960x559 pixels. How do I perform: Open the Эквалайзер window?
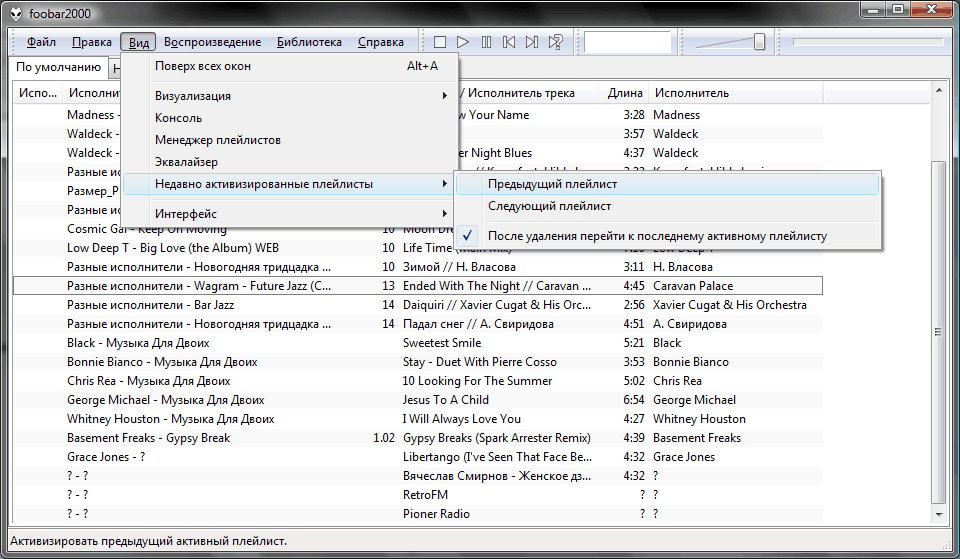[290, 162]
